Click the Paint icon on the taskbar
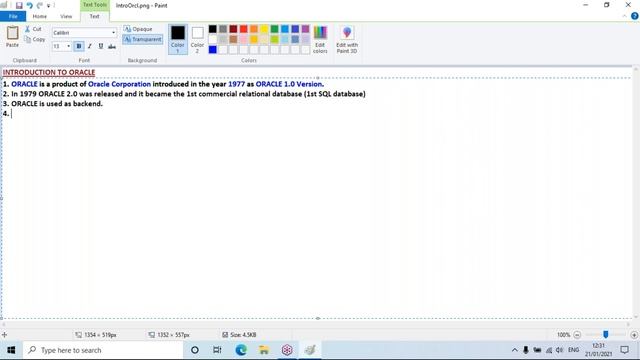Screen dimensions: 640x360 [x=310, y=350]
